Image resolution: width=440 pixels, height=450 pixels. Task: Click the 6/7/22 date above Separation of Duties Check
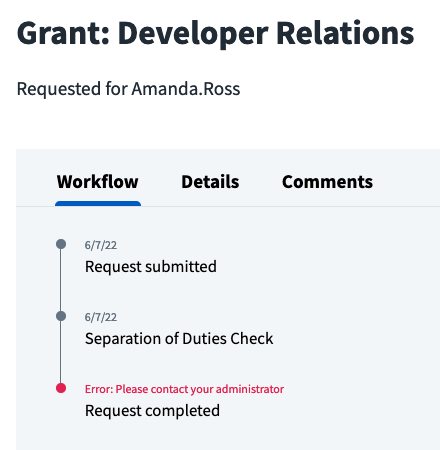click(101, 317)
